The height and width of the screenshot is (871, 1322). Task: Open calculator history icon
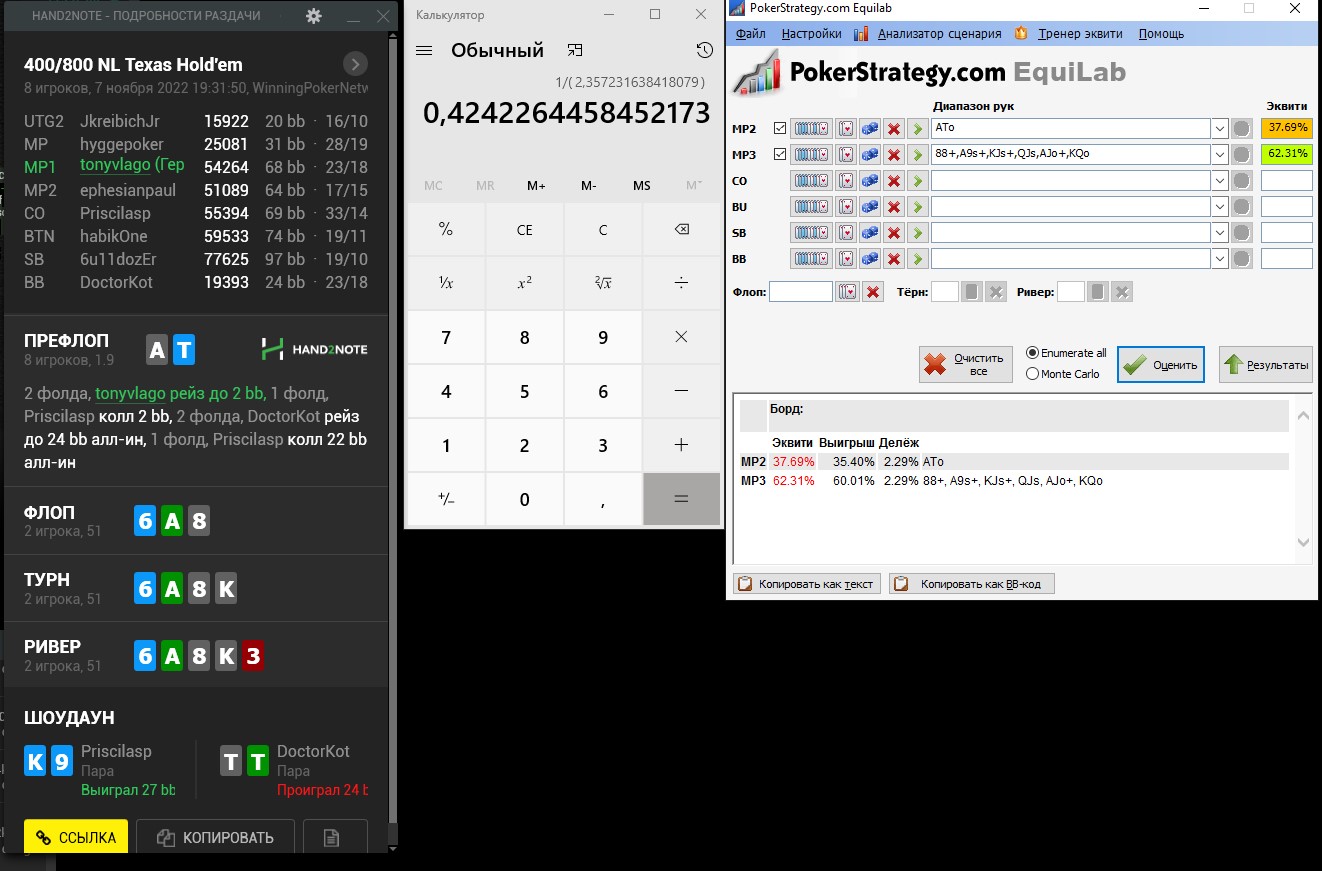[704, 51]
